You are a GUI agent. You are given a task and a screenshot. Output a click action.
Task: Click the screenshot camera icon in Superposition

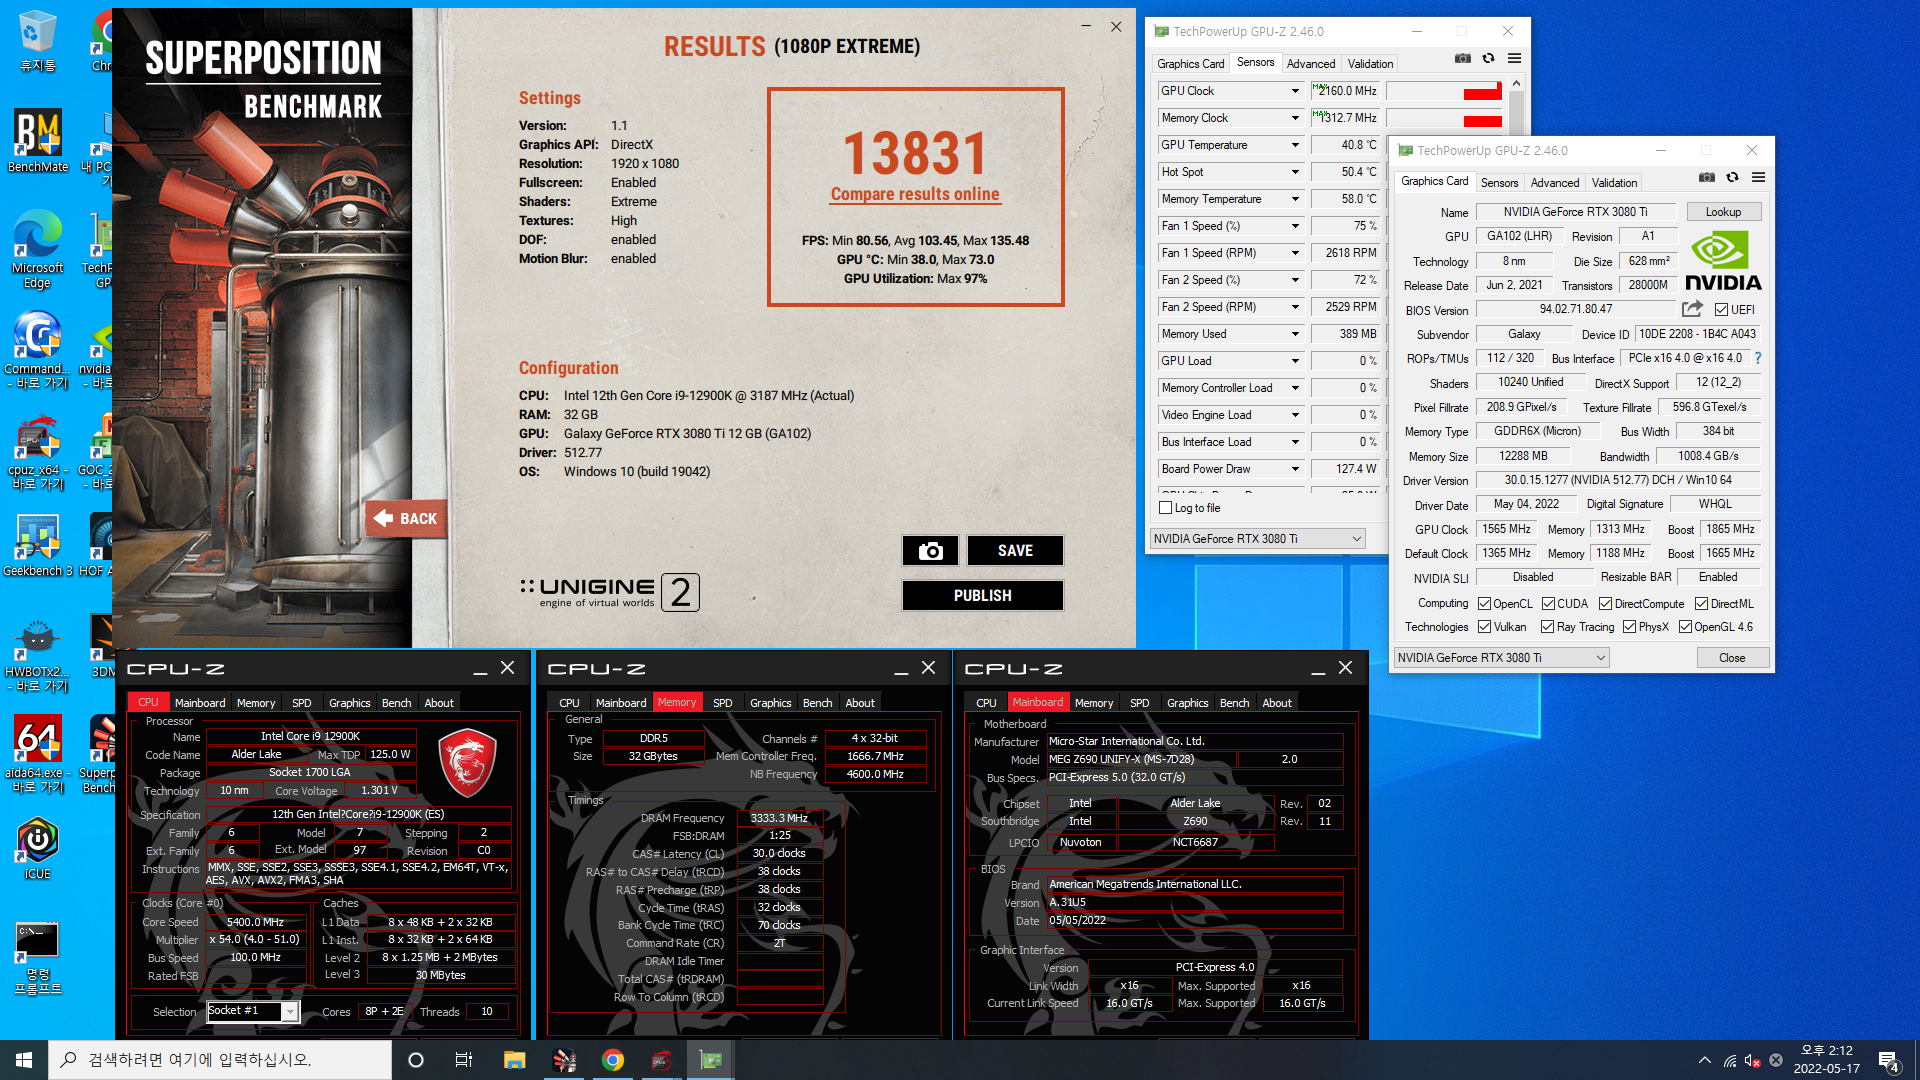click(930, 551)
